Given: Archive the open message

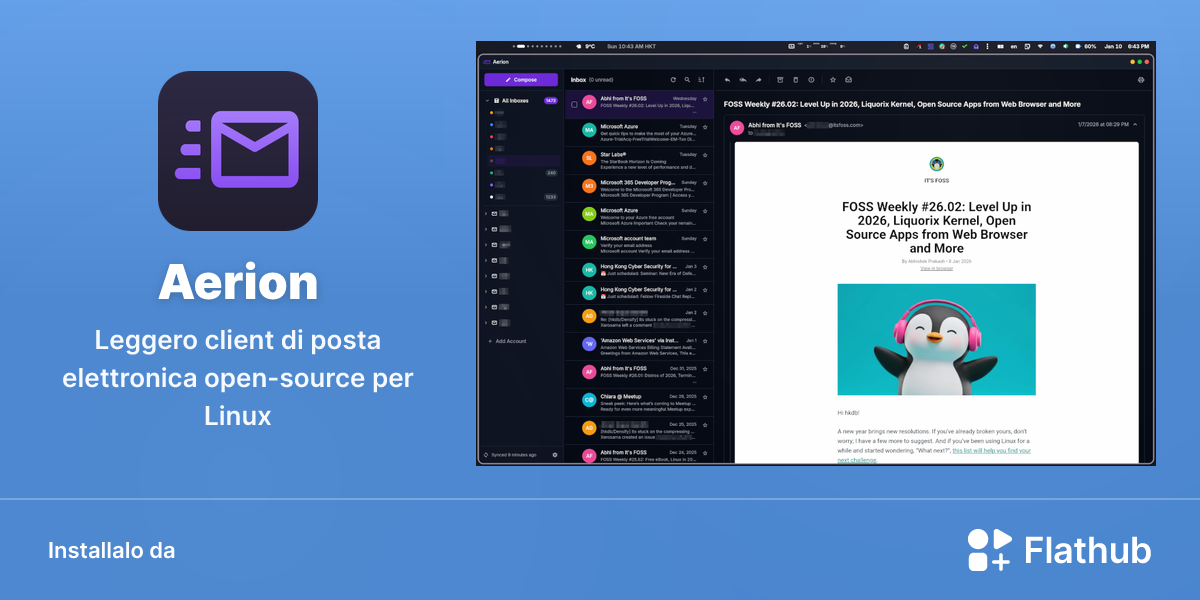Looking at the screenshot, I should click(780, 79).
